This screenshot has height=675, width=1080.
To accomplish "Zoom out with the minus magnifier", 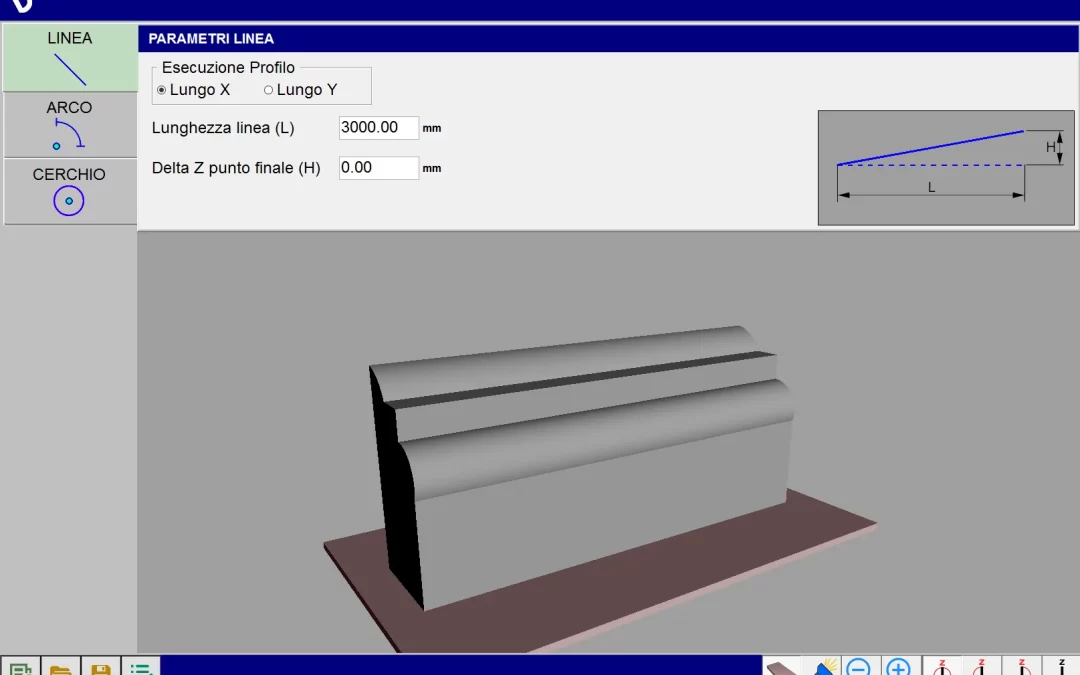I will click(858, 667).
